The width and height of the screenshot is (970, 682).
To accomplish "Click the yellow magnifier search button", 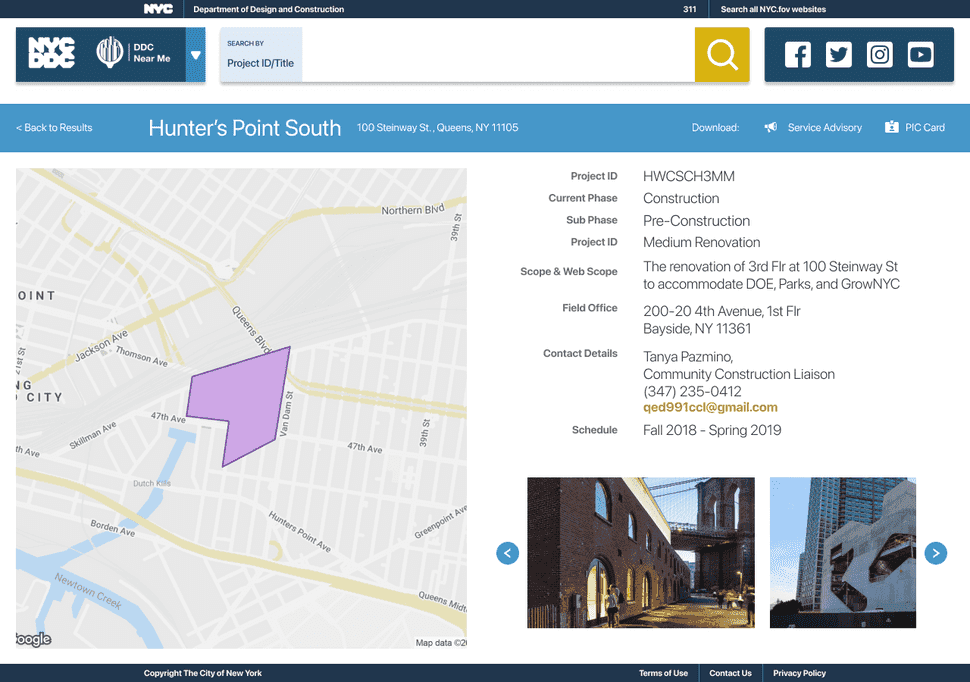I will pos(722,54).
